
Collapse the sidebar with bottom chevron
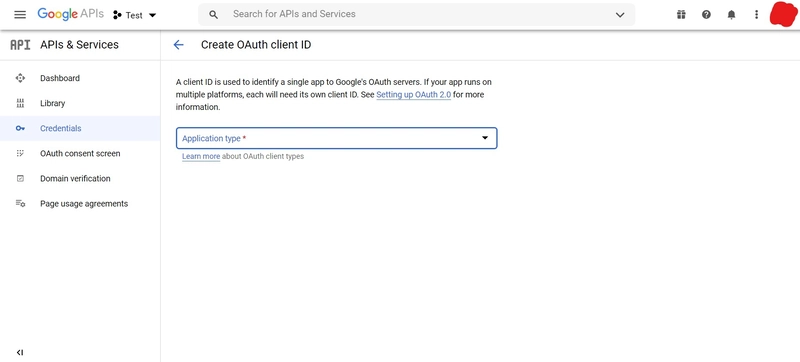[x=20, y=352]
